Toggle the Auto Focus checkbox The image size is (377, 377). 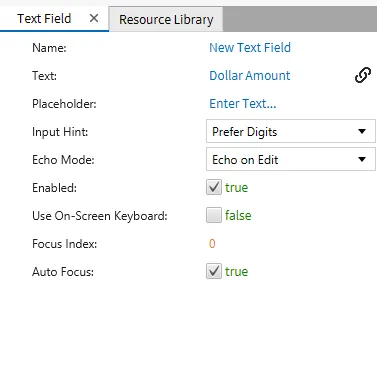pyautogui.click(x=214, y=271)
